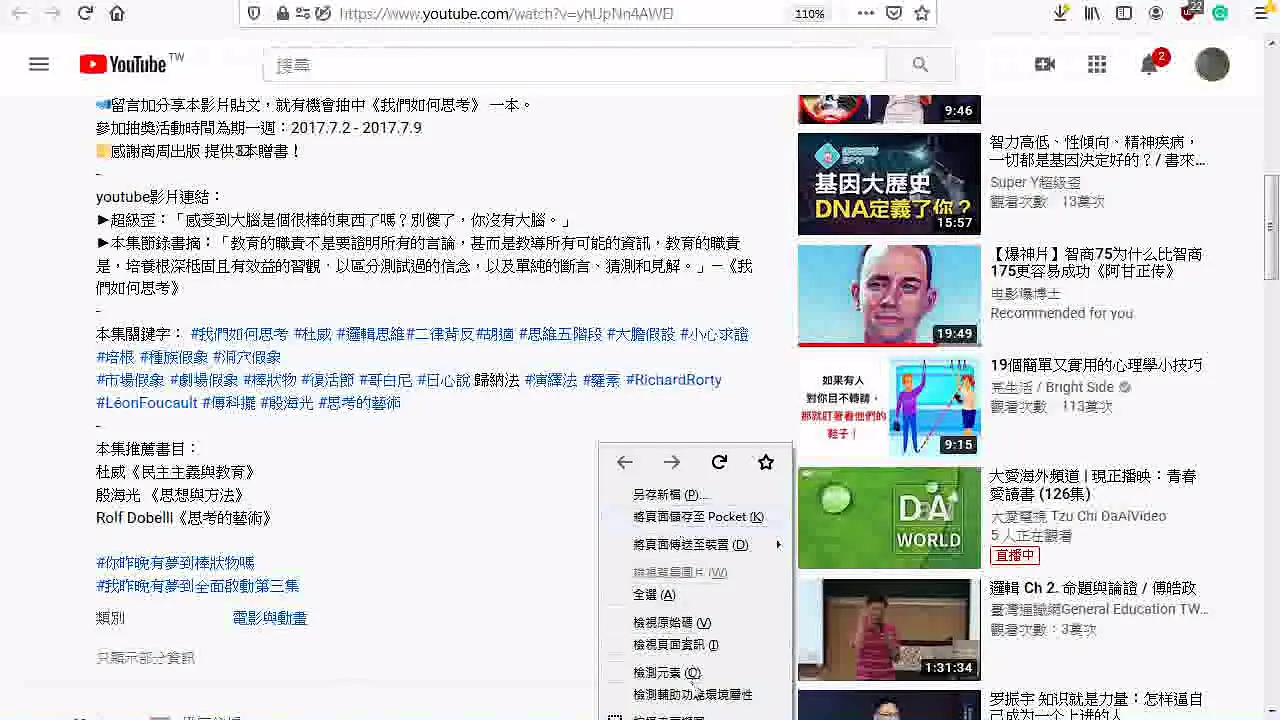
Task: Open the YouTube create video camera icon
Action: click(1045, 65)
